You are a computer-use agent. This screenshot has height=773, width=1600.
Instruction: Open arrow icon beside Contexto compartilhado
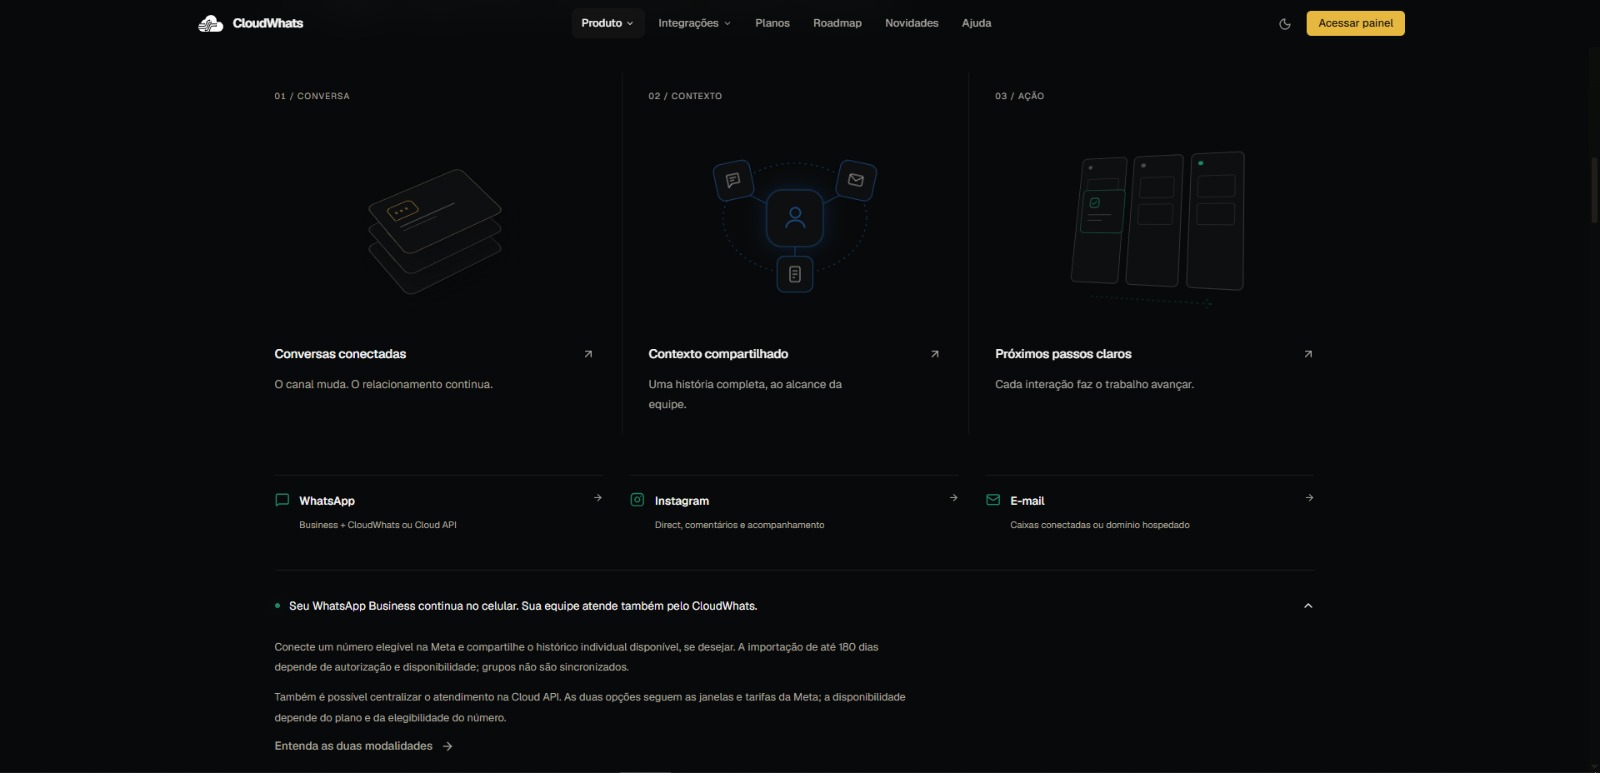click(x=935, y=354)
